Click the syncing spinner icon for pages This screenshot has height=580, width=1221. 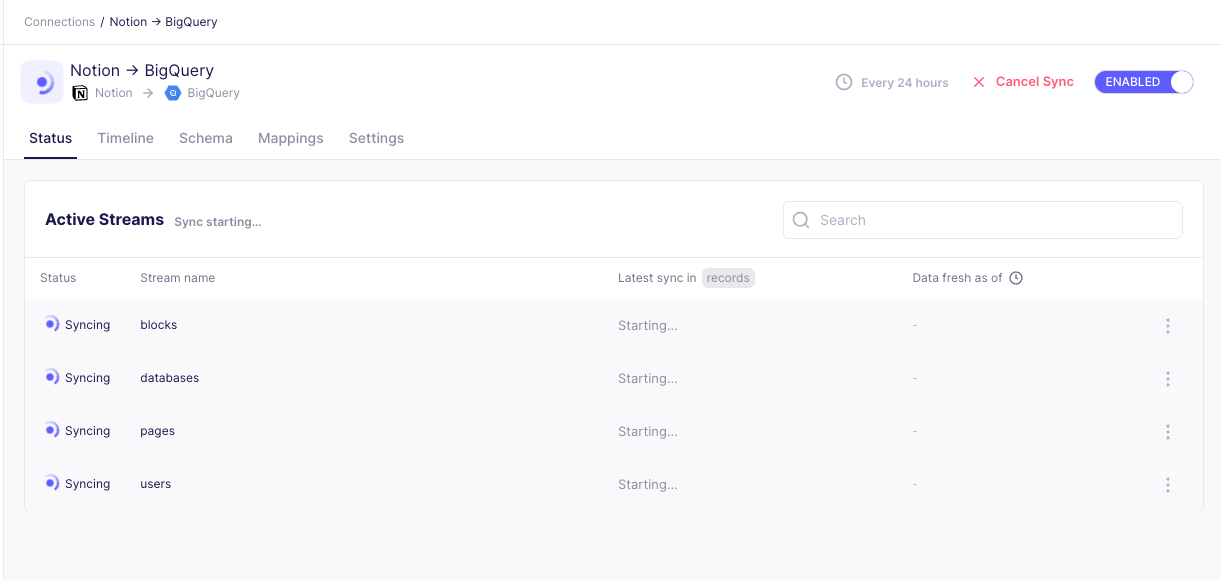click(51, 430)
